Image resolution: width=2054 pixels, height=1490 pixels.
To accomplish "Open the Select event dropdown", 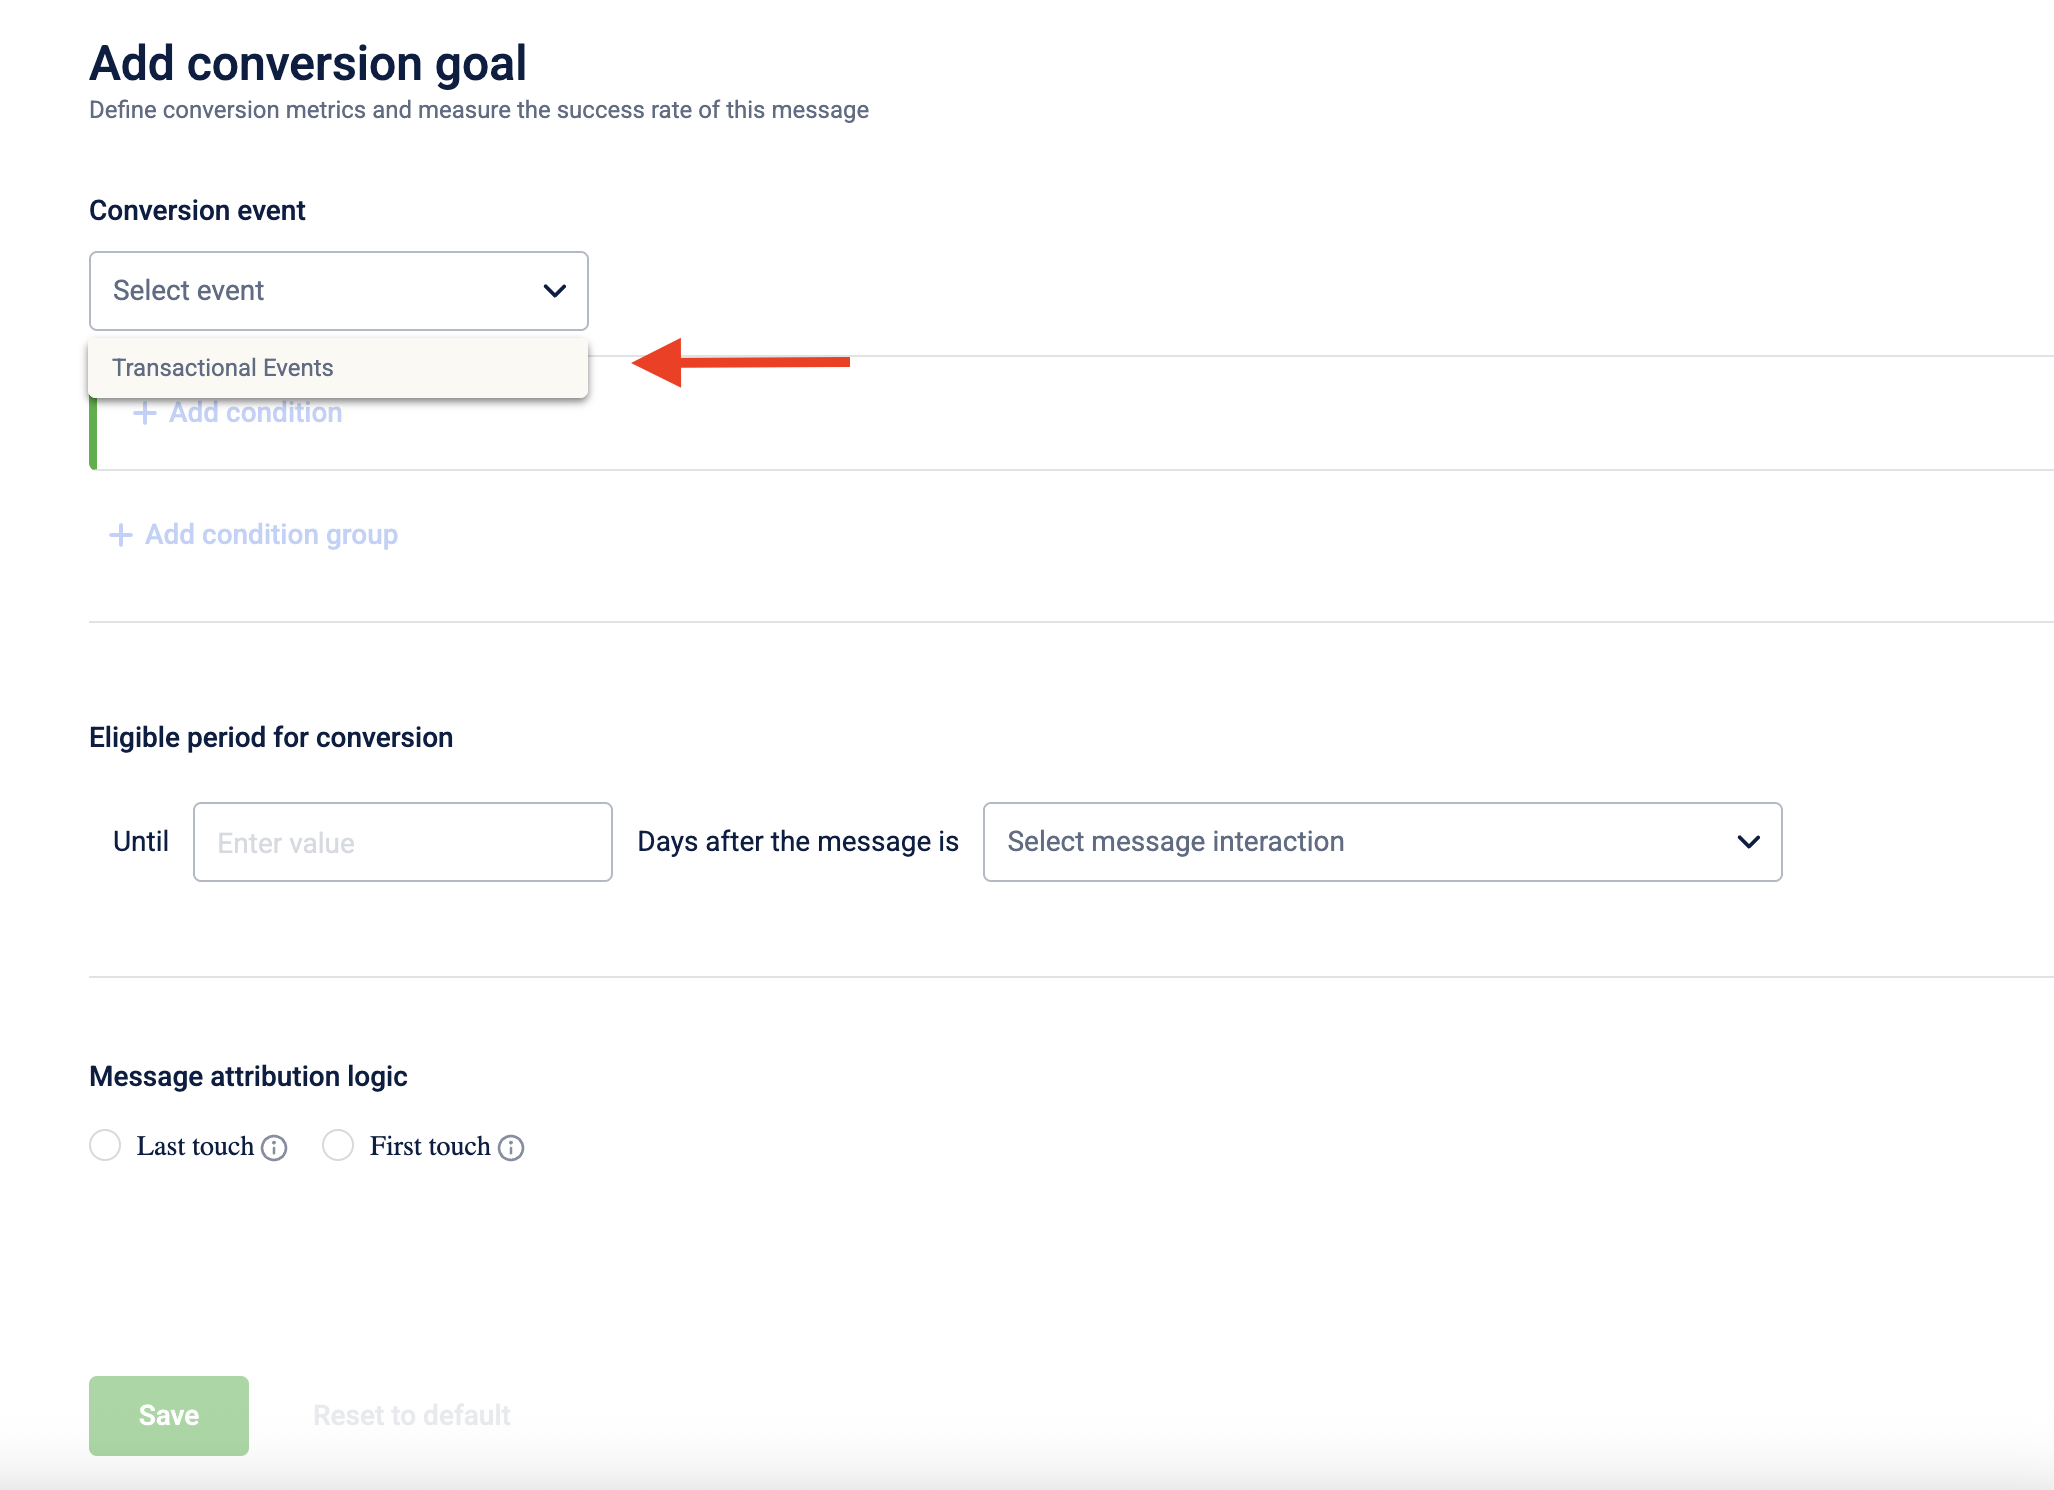I will click(x=338, y=291).
